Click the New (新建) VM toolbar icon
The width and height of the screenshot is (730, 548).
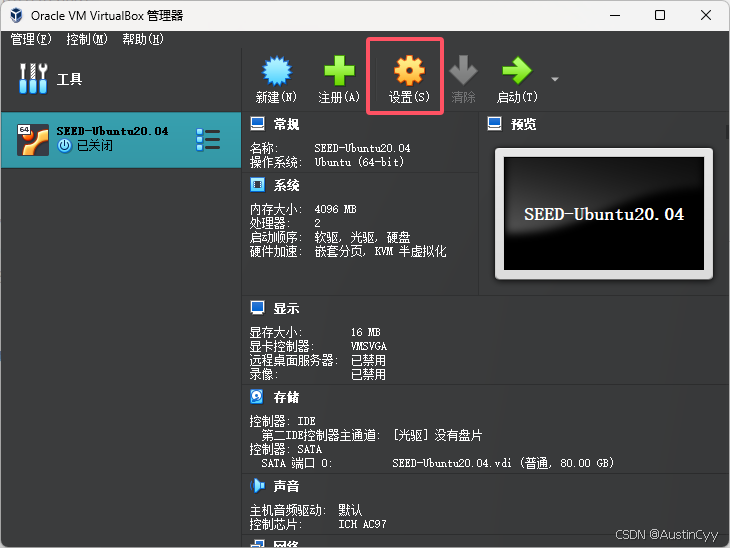[277, 71]
